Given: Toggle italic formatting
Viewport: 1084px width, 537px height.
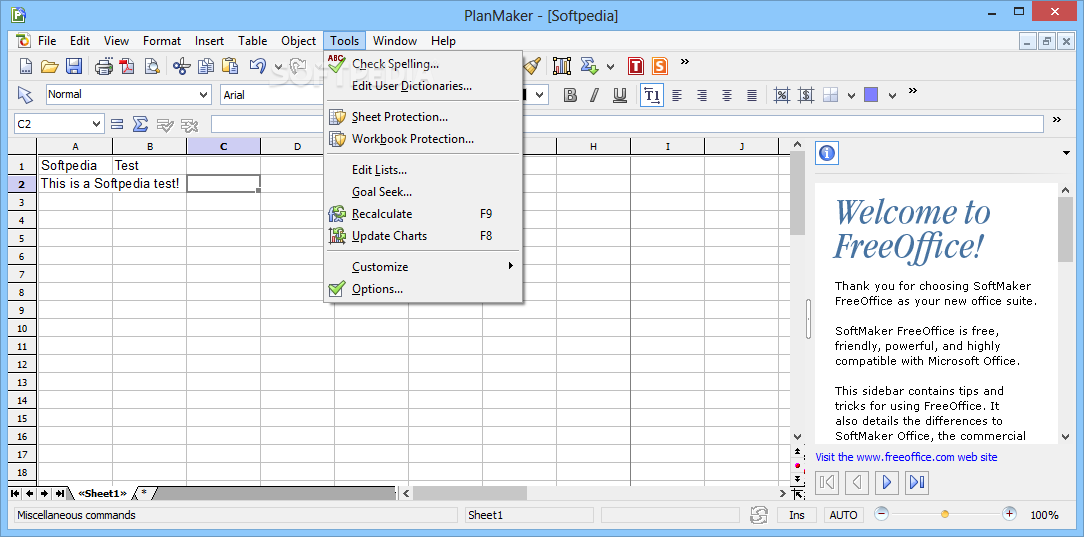Looking at the screenshot, I should (x=595, y=95).
